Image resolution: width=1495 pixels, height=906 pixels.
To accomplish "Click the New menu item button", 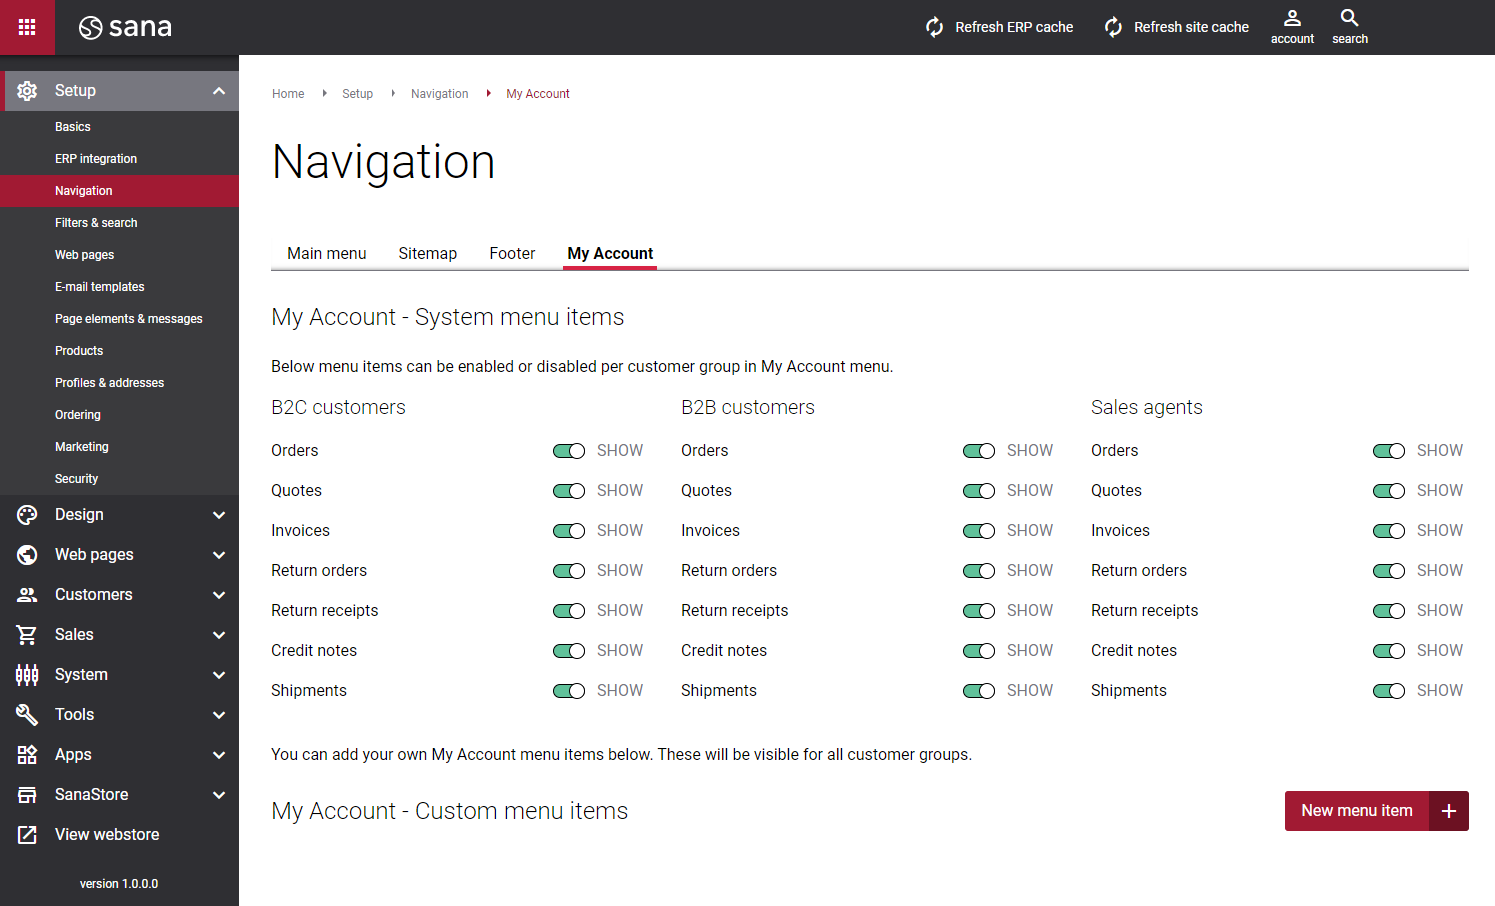I will coord(1376,811).
